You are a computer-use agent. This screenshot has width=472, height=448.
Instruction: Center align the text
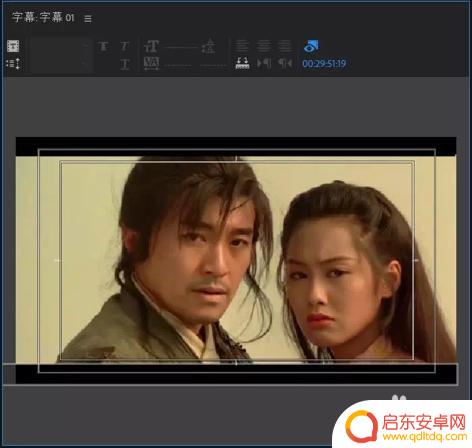[263, 46]
